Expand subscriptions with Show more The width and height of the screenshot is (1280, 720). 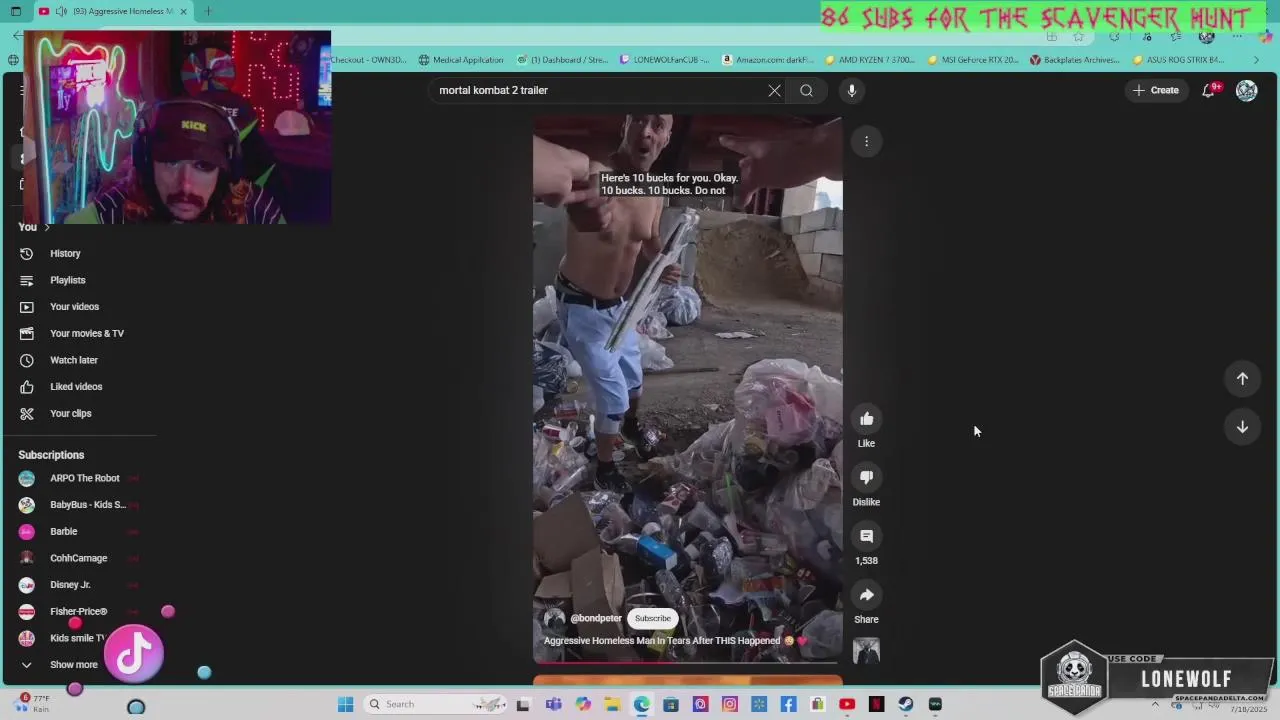click(x=73, y=665)
